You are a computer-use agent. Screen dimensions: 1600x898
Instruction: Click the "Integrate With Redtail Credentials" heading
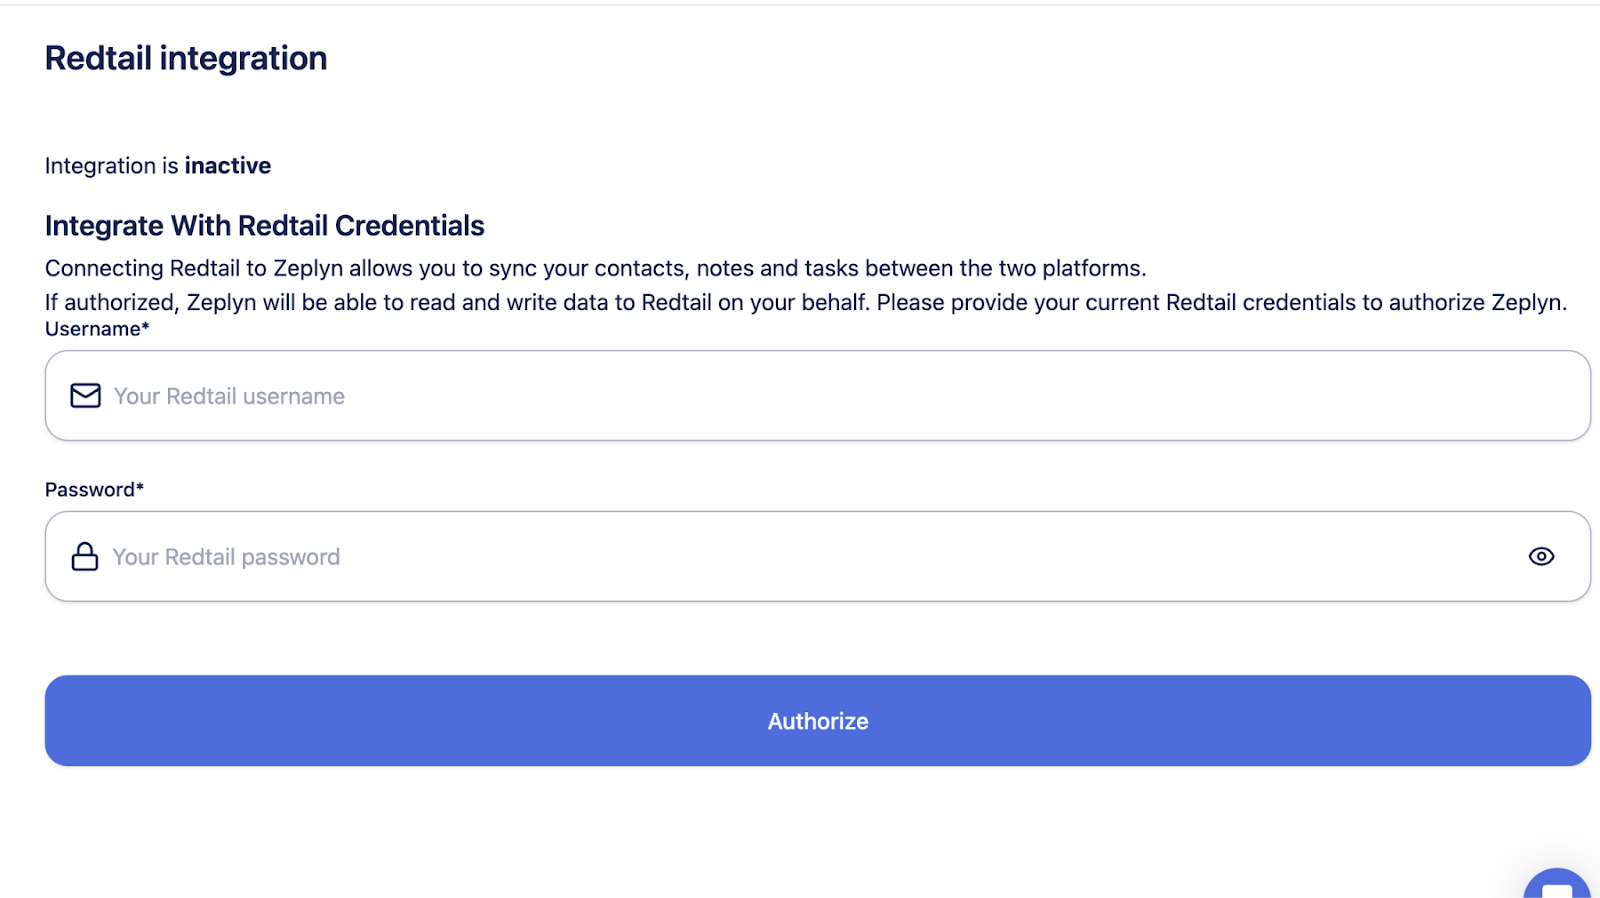pyautogui.click(x=264, y=226)
